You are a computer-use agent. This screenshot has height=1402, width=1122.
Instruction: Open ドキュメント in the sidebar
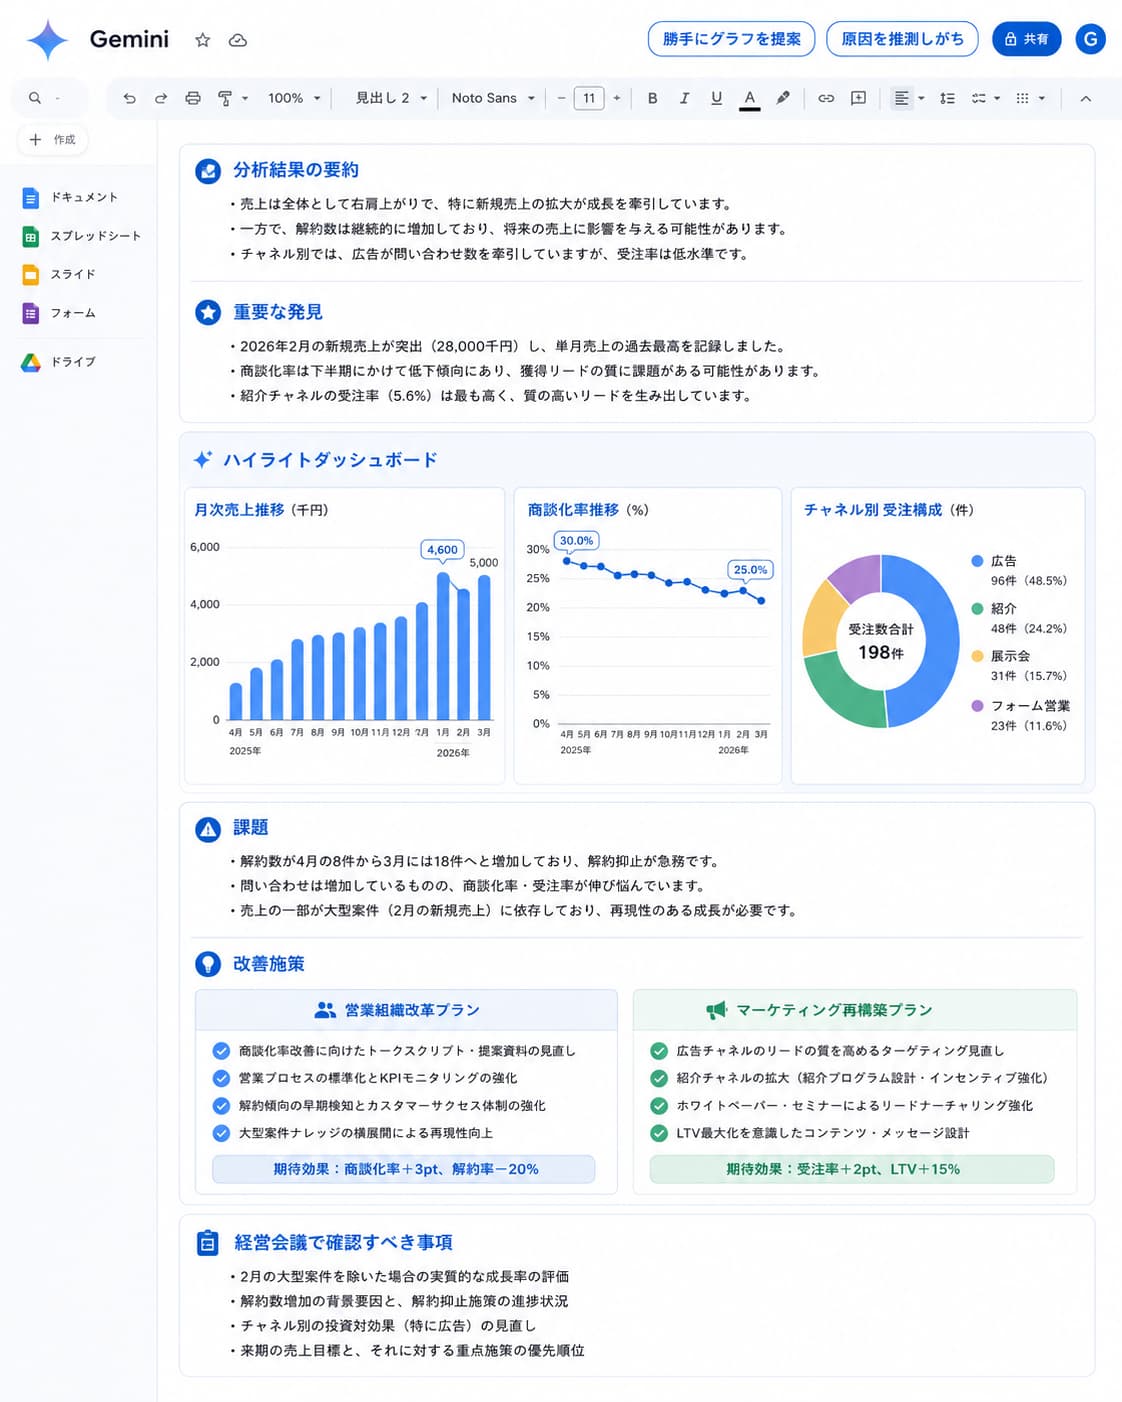tap(70, 198)
